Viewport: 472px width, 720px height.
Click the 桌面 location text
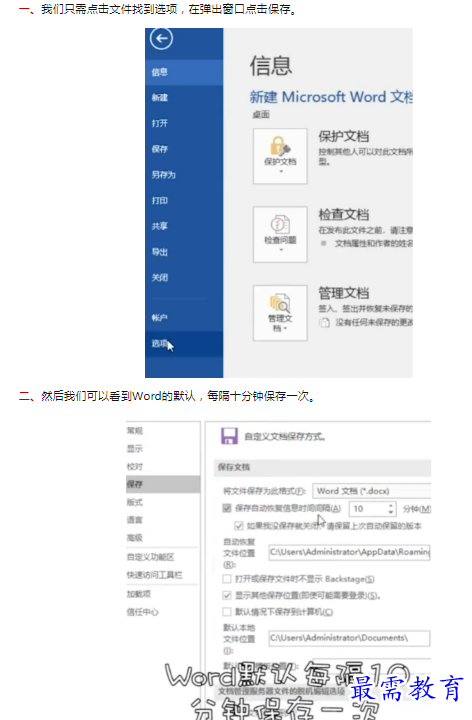(260, 114)
